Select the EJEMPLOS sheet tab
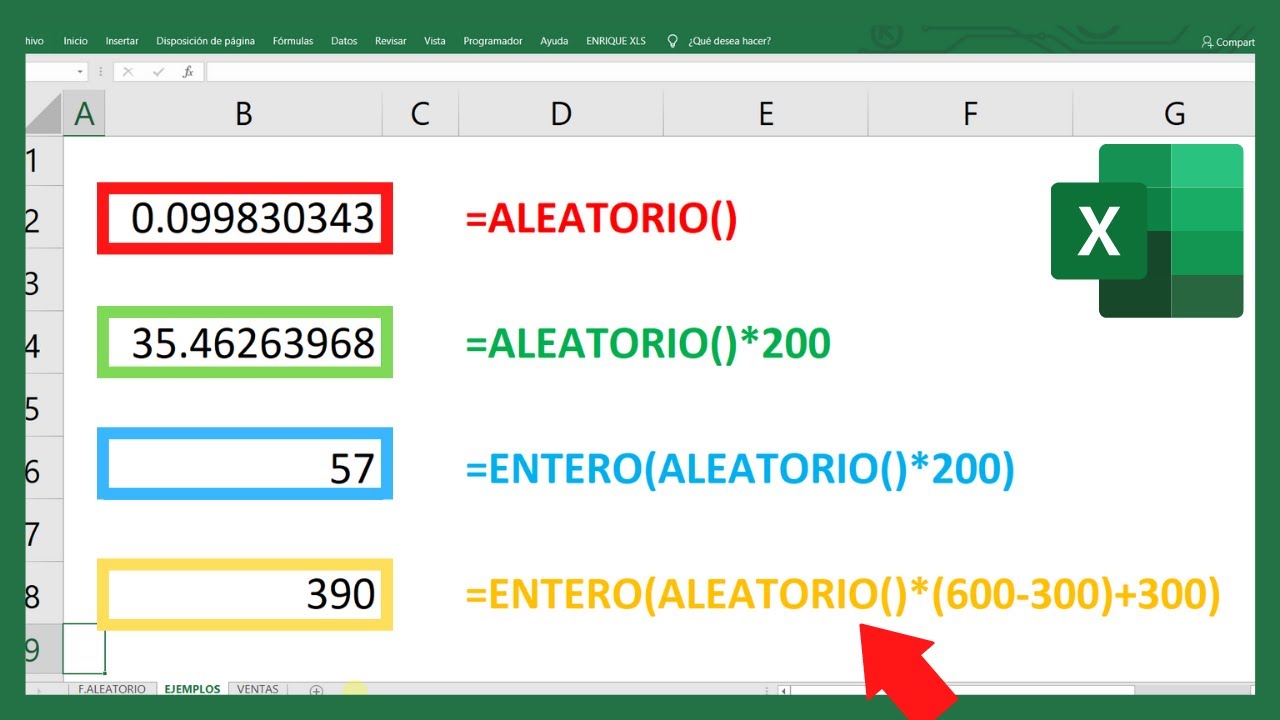Viewport: 1280px width, 720px height. (192, 690)
